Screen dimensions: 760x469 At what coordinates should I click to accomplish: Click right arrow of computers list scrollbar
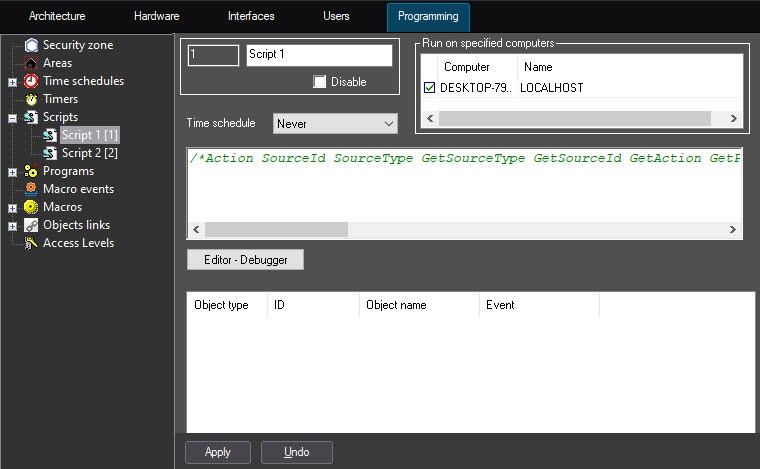pyautogui.click(x=733, y=119)
